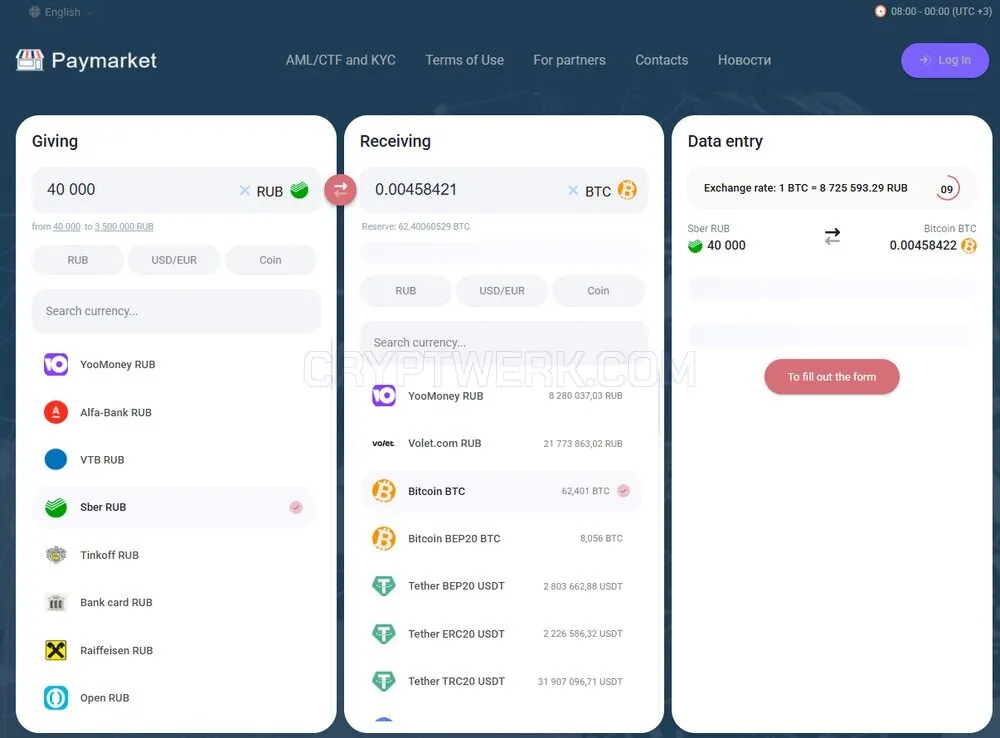This screenshot has height=738, width=1000.
Task: Click the maximum 3 500 000 RUB link
Action: coord(124,226)
